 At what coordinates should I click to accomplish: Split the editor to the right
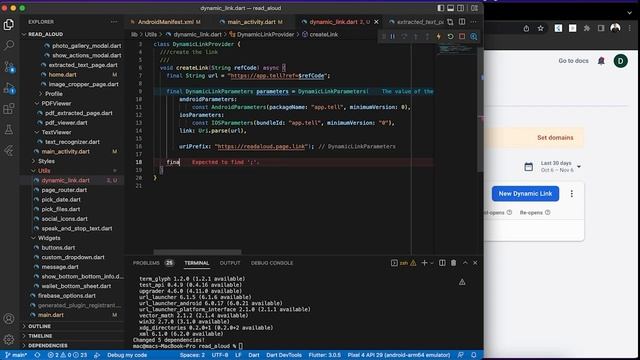pyautogui.click(x=462, y=22)
